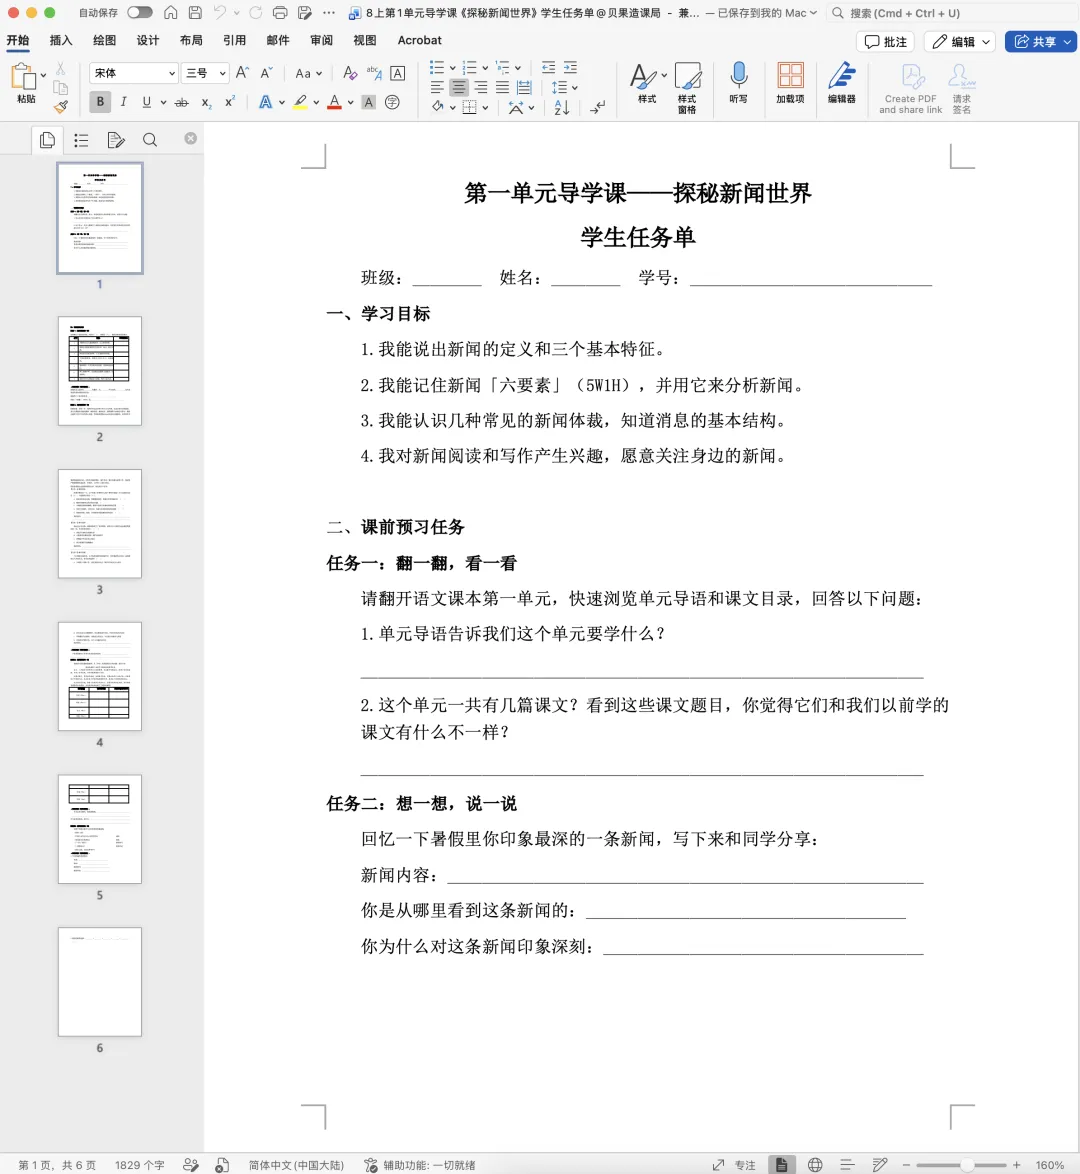Click the Save disk icon
Viewport: 1080px width, 1174px height.
195,13
